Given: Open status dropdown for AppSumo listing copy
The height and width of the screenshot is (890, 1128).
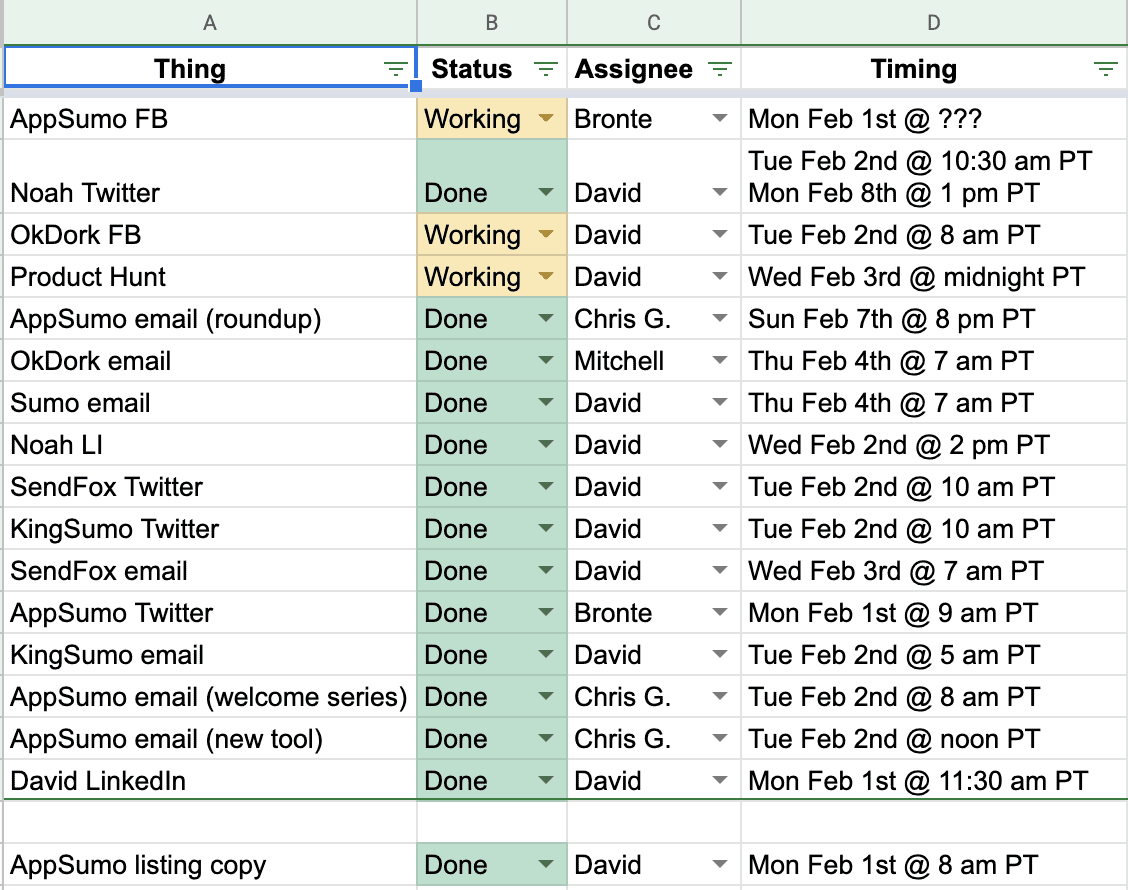Looking at the screenshot, I should pyautogui.click(x=546, y=864).
